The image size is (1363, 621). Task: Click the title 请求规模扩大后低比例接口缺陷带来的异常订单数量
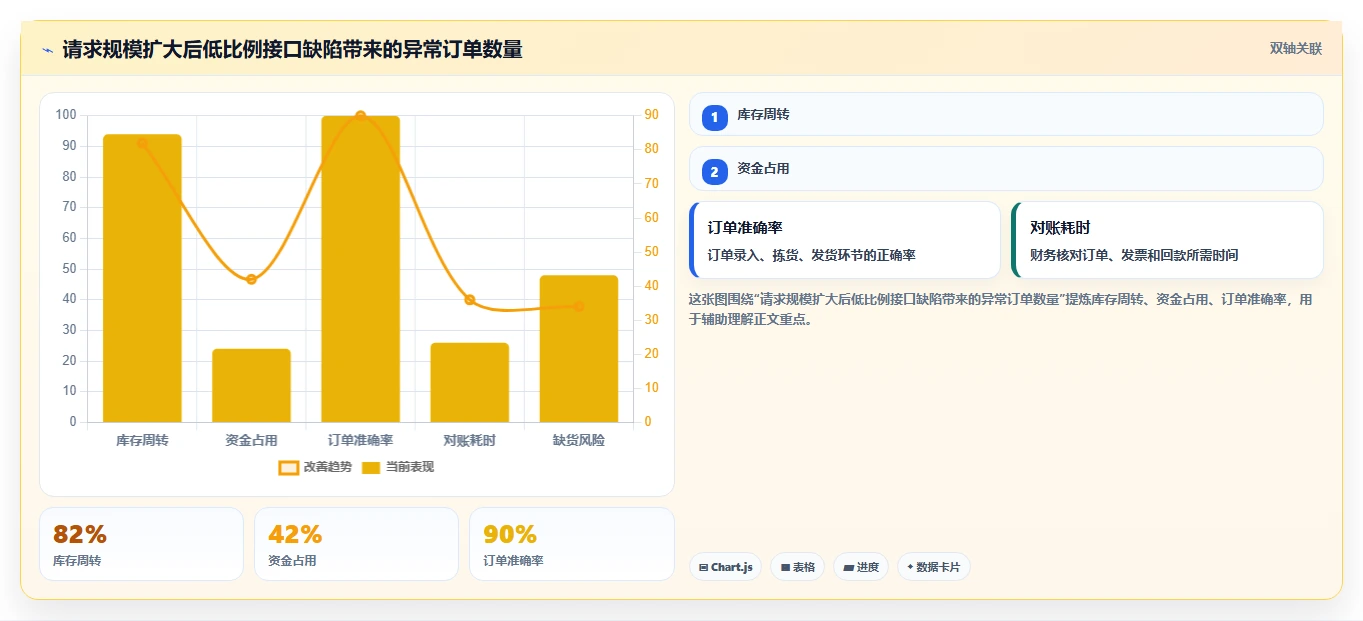pyautogui.click(x=292, y=49)
